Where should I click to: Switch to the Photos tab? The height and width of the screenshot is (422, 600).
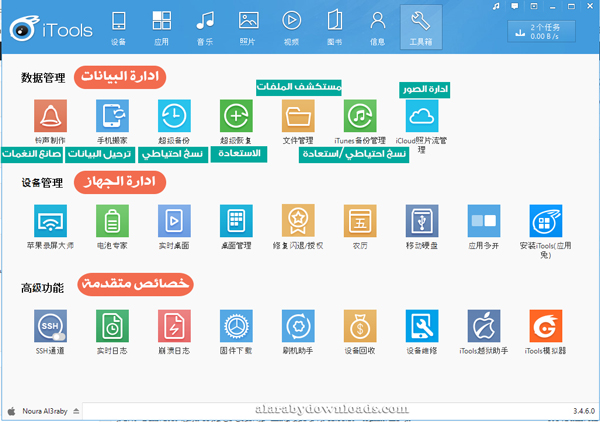point(248,28)
